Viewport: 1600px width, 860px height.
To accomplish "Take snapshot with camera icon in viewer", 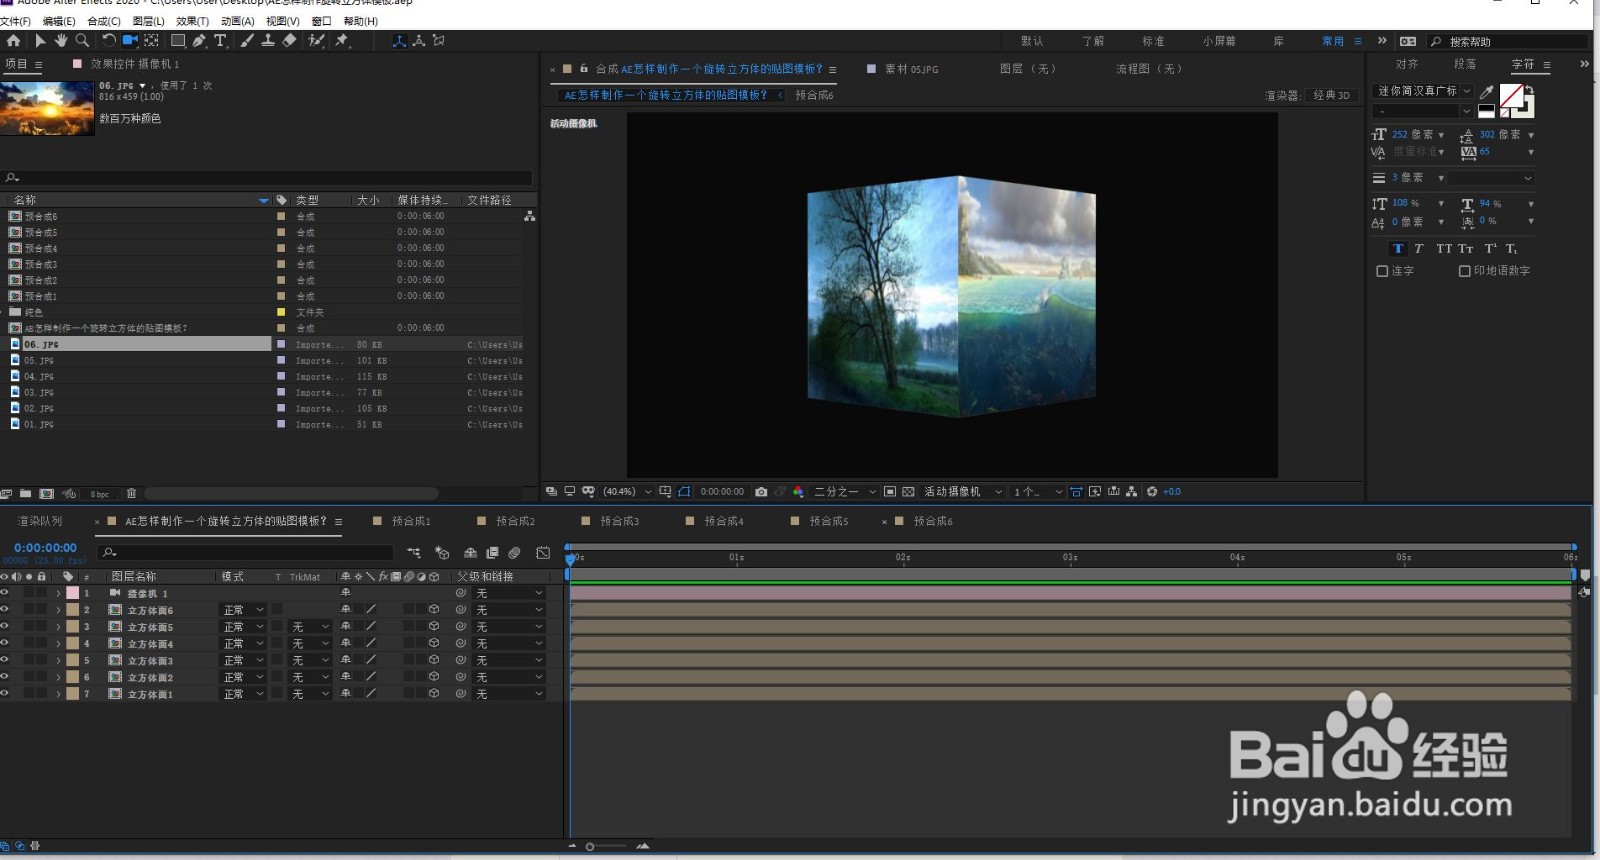I will coord(761,492).
